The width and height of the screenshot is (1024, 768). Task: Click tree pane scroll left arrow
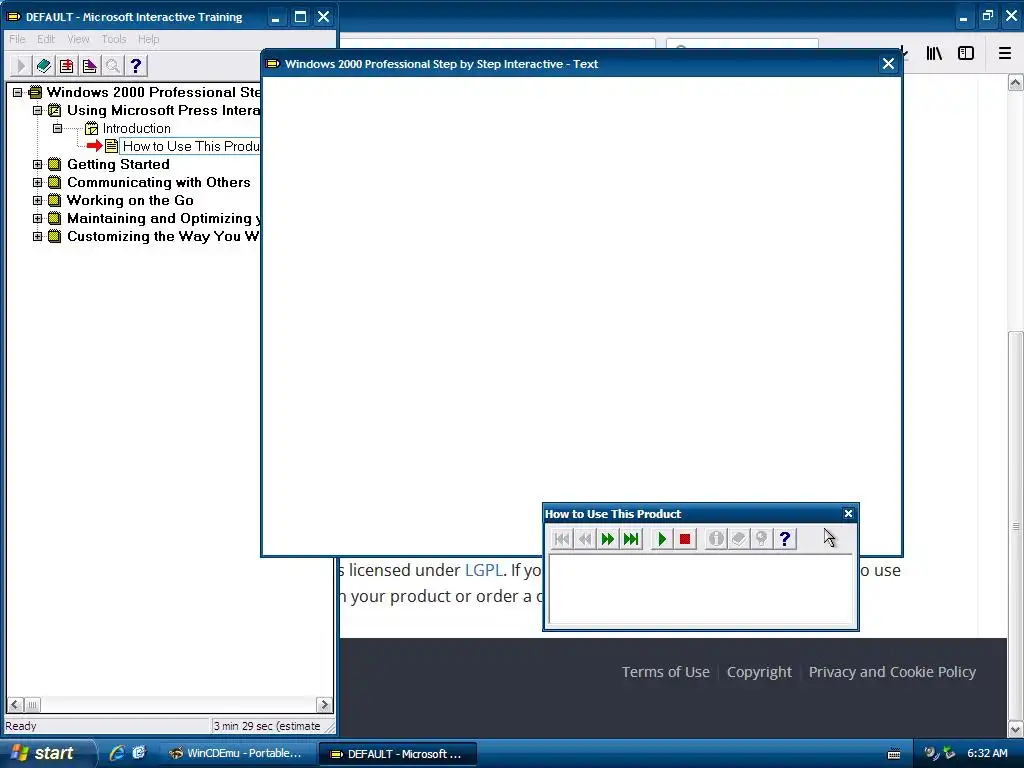(x=14, y=705)
